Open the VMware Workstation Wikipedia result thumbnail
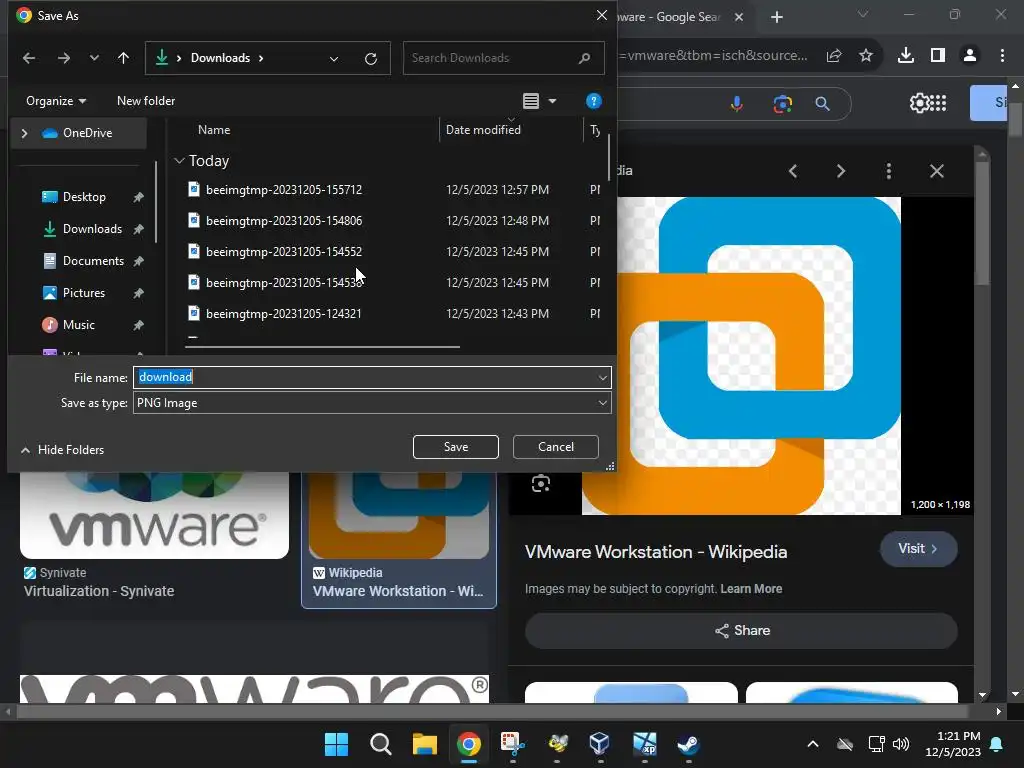 [x=399, y=515]
